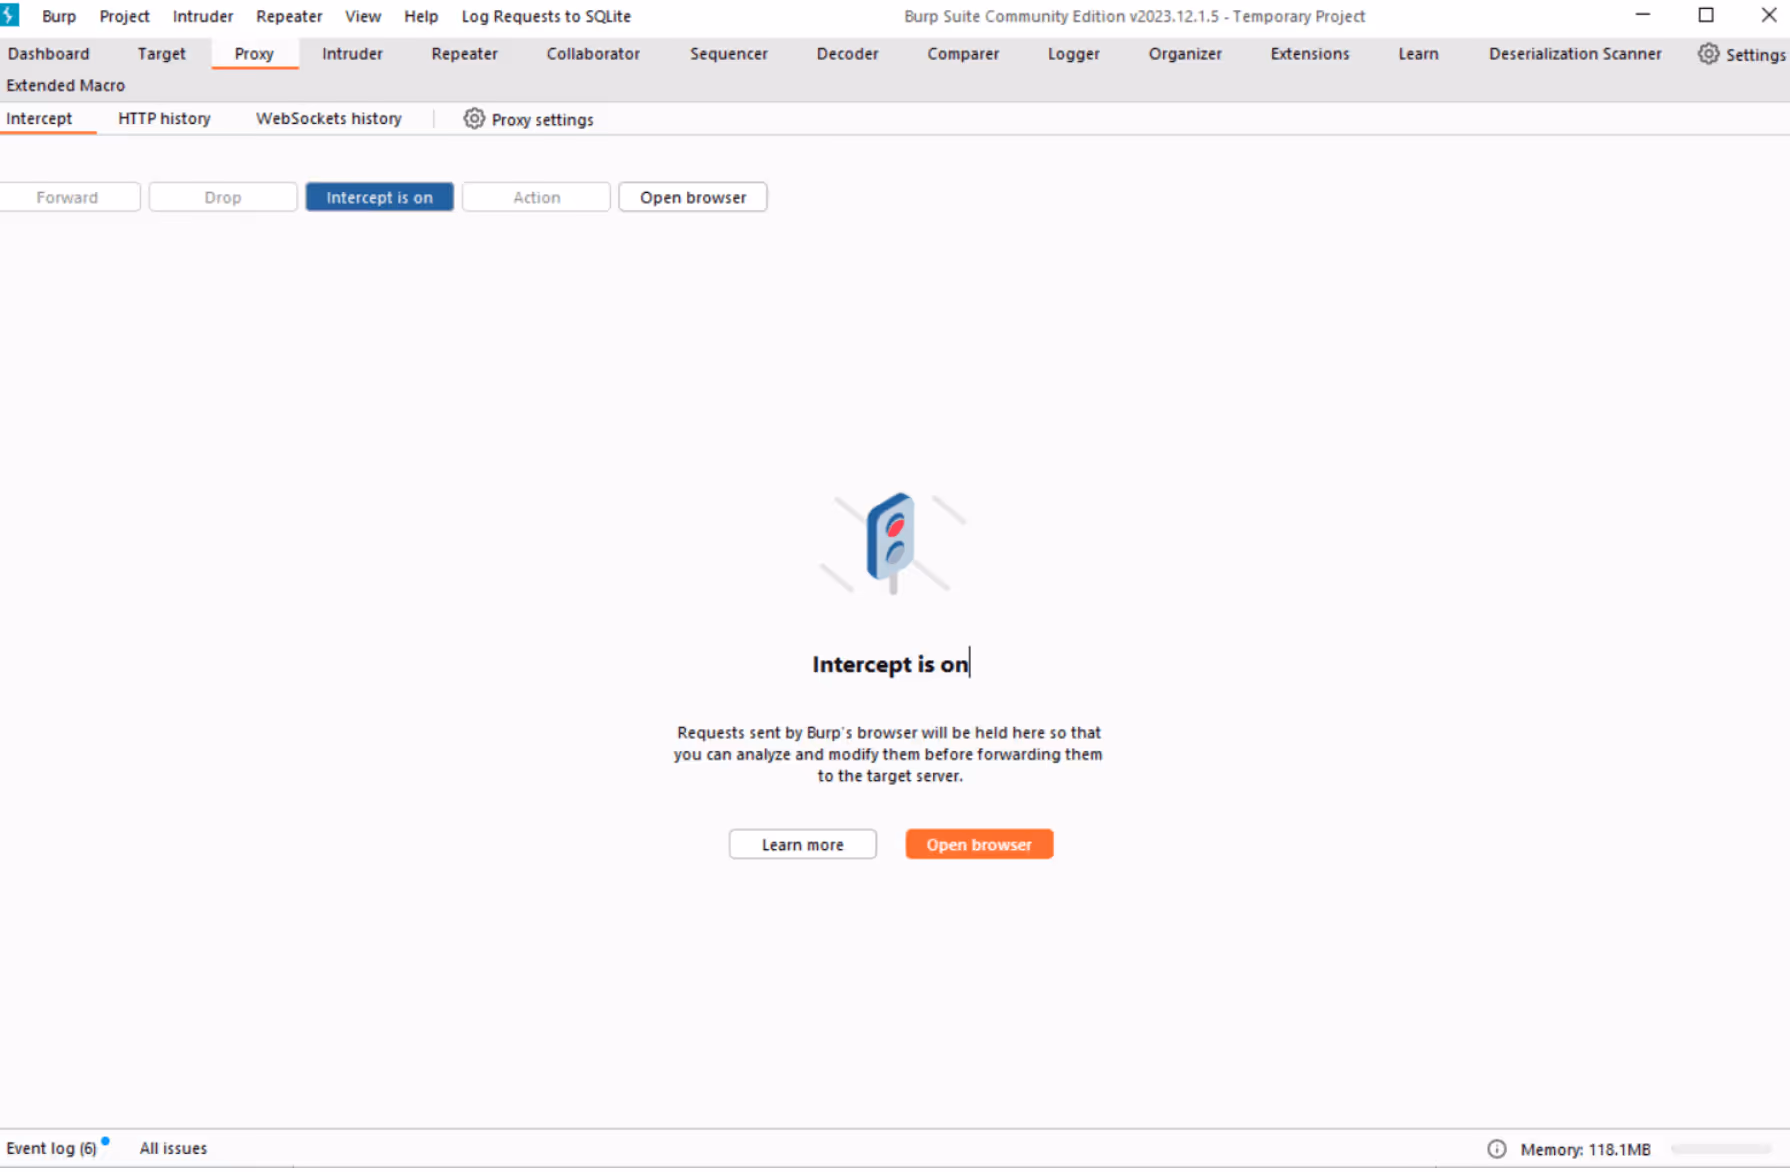Open the Project menu
The image size is (1790, 1172).
click(124, 16)
